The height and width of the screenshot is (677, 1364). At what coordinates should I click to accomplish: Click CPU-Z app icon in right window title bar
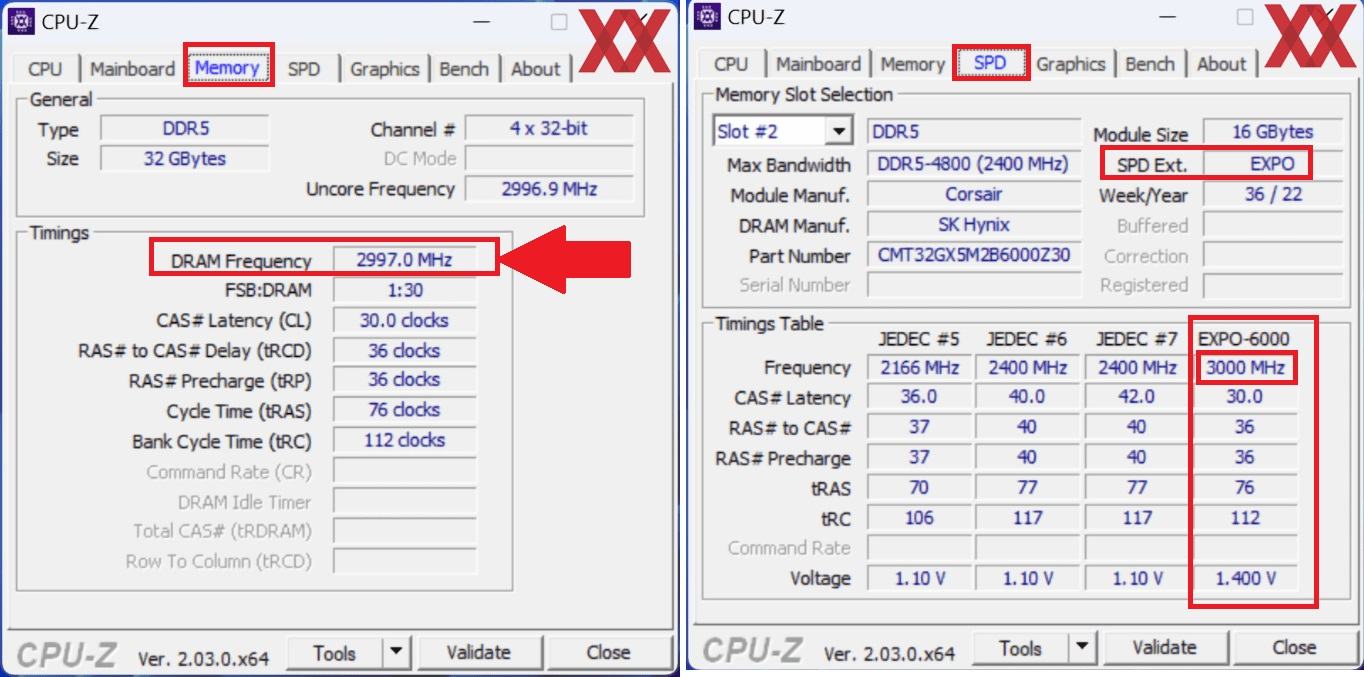tap(708, 16)
